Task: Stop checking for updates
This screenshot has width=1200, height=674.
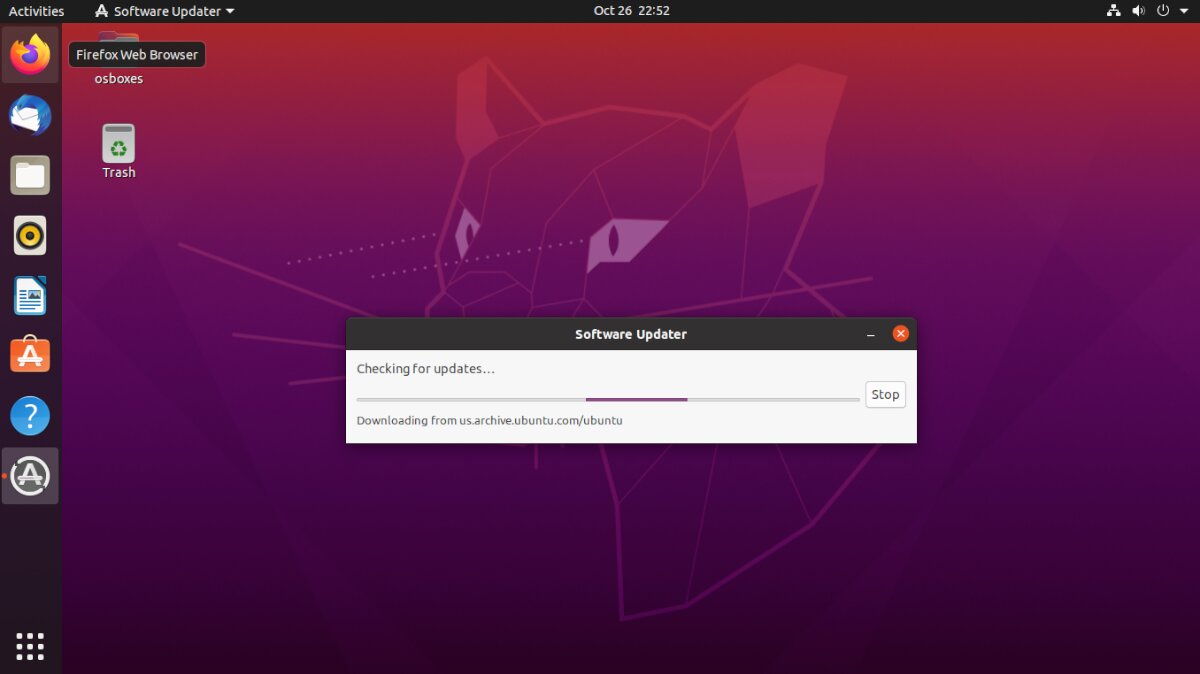Action: [x=885, y=394]
